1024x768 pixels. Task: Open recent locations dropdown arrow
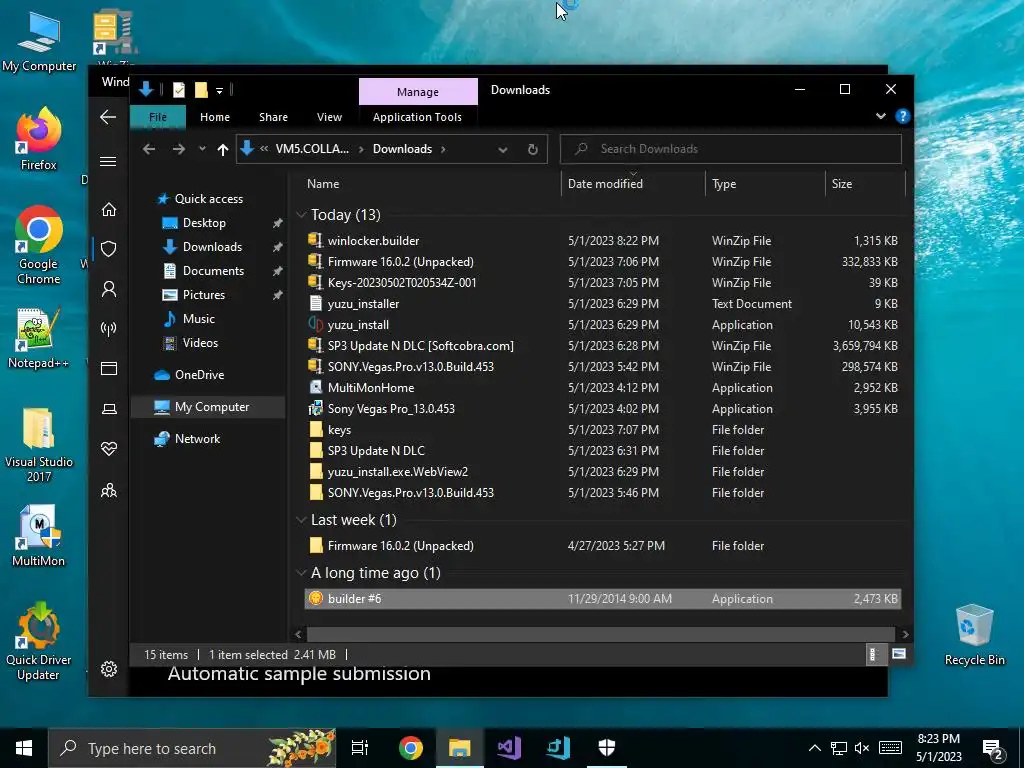pos(202,149)
